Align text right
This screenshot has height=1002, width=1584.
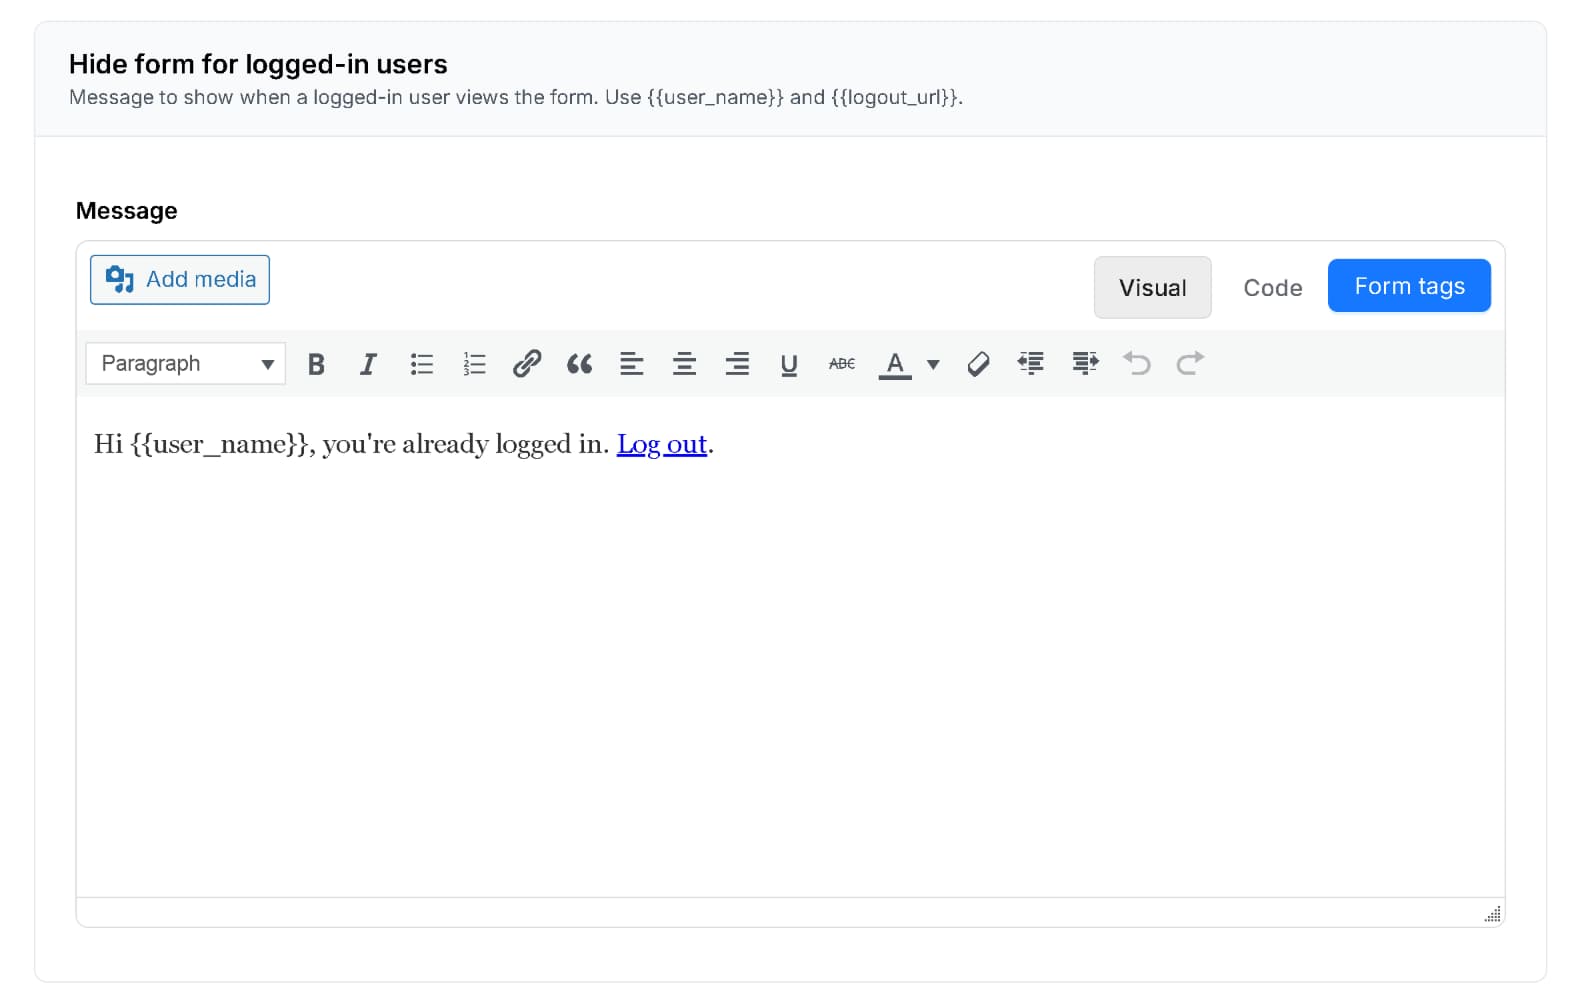pos(737,364)
